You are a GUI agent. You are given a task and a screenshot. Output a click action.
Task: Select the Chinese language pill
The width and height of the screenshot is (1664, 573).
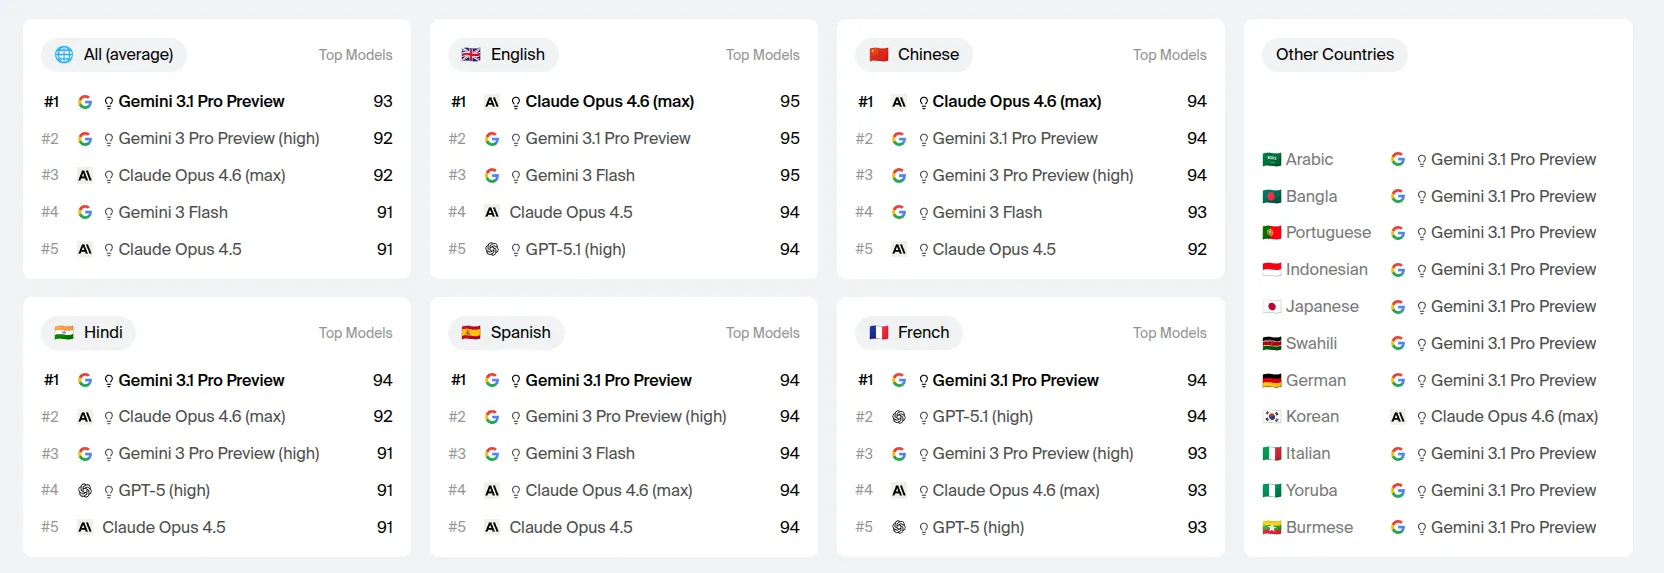point(914,54)
